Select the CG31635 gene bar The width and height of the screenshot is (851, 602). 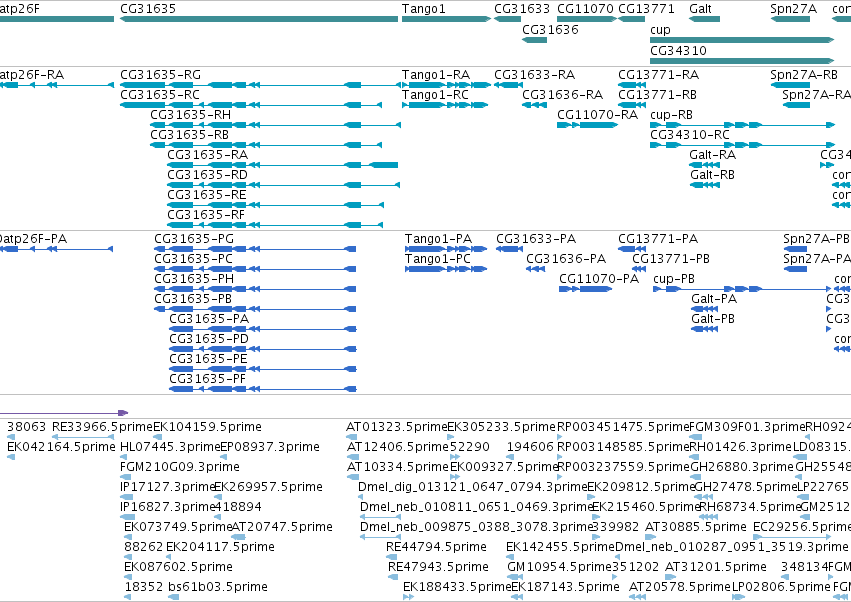[259, 19]
